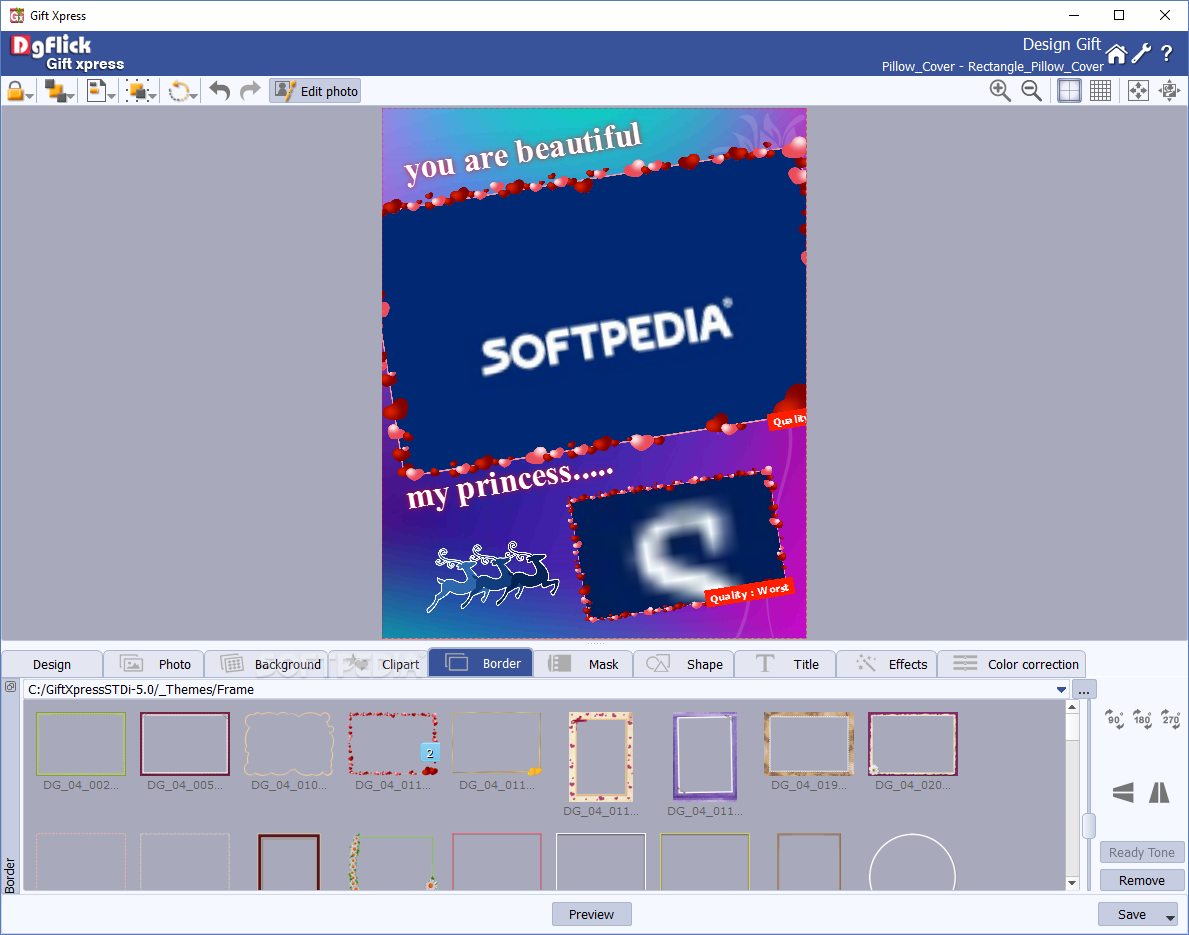Click the Remove button

[x=1141, y=880]
